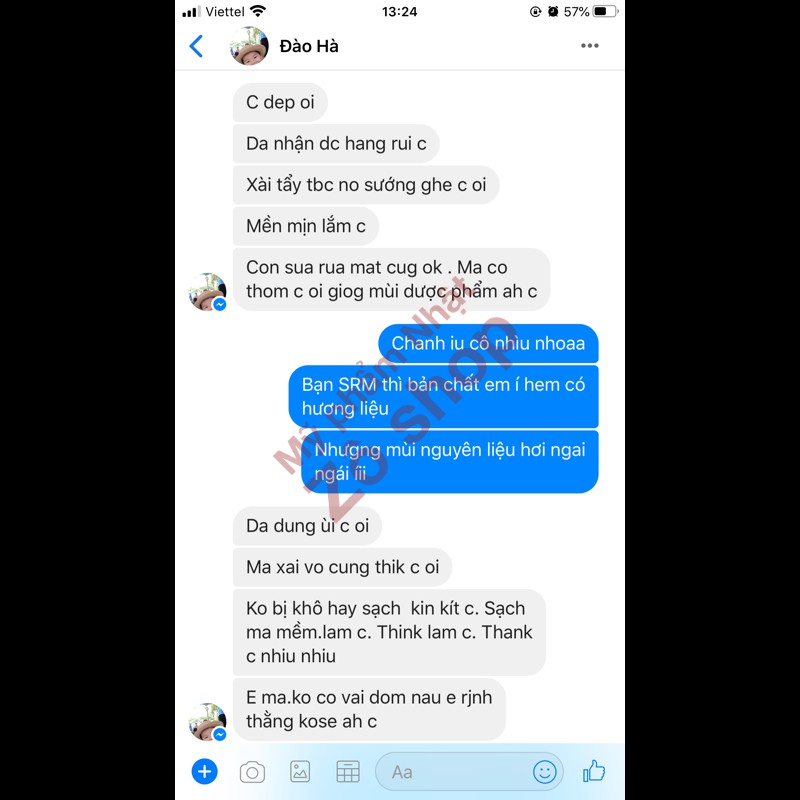
Task: Tap sender avatar beside 'Con sua rua mat' message
Action: click(207, 292)
